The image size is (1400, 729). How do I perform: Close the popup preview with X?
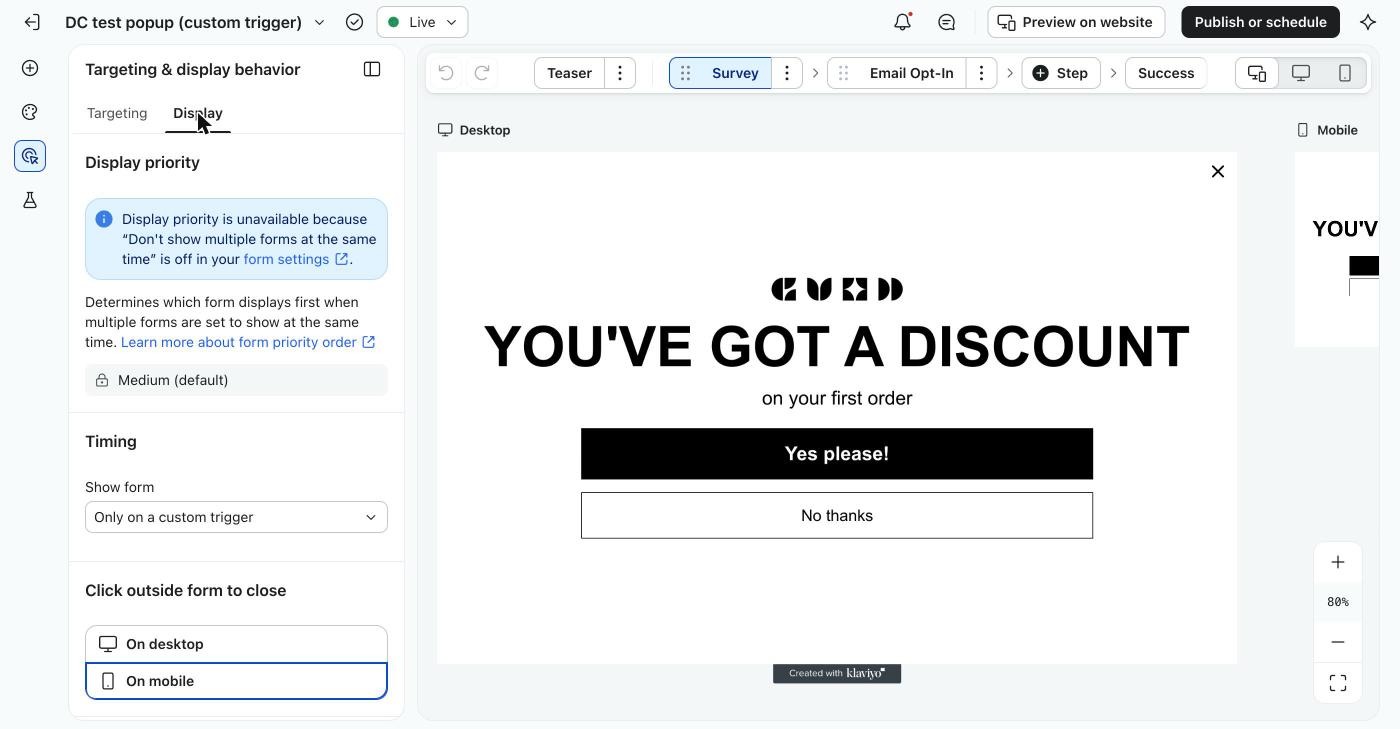(x=1218, y=171)
